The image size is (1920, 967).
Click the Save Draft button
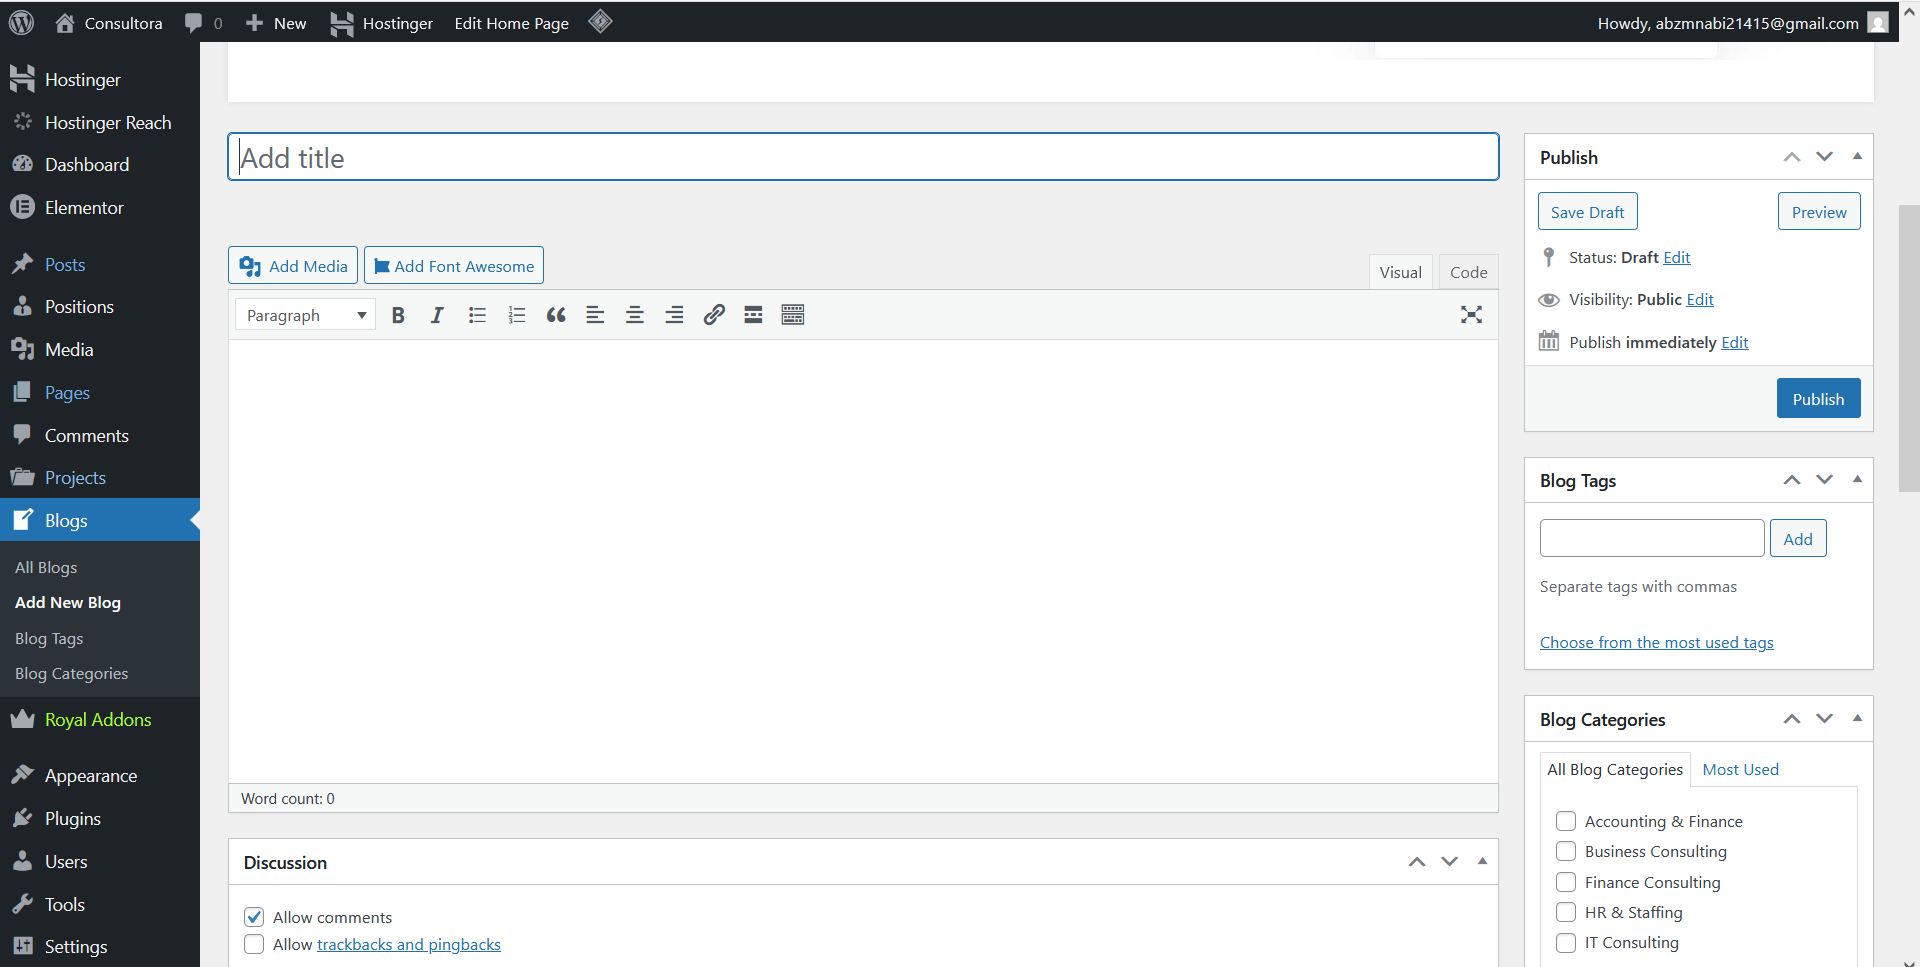(1587, 211)
